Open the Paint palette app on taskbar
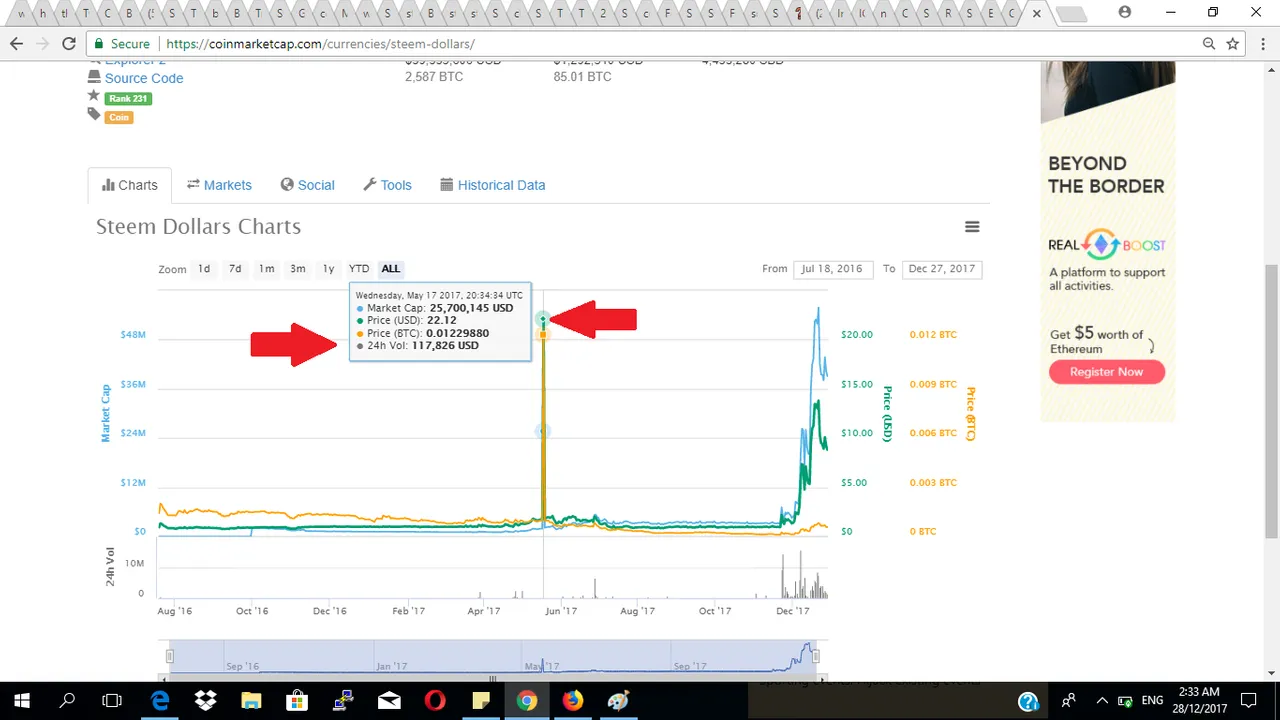1280x720 pixels. click(x=619, y=700)
